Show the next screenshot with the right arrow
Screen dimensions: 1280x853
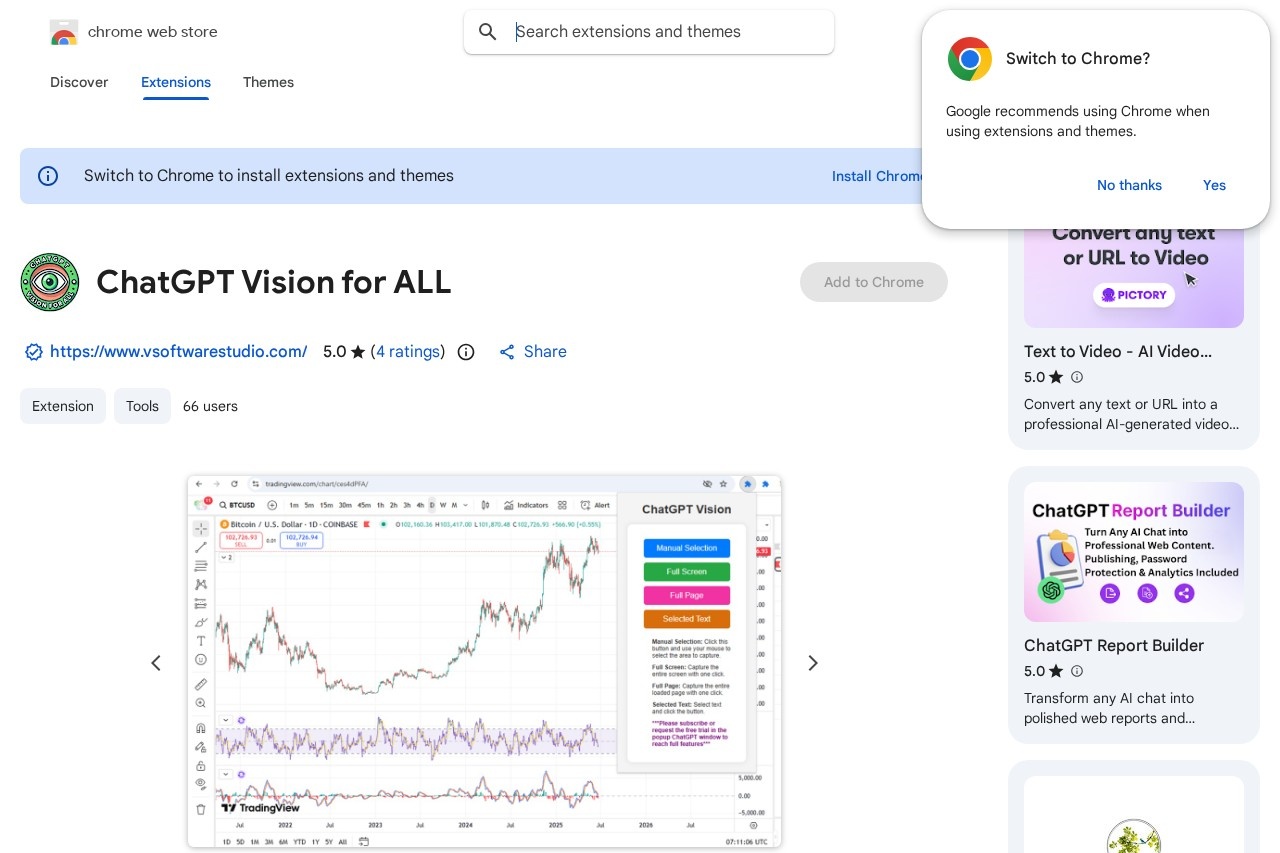813,663
